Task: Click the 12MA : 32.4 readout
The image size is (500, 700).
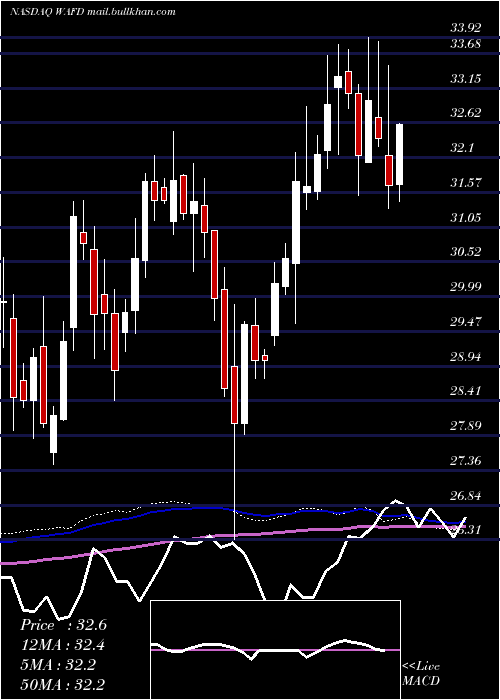Action: click(63, 645)
